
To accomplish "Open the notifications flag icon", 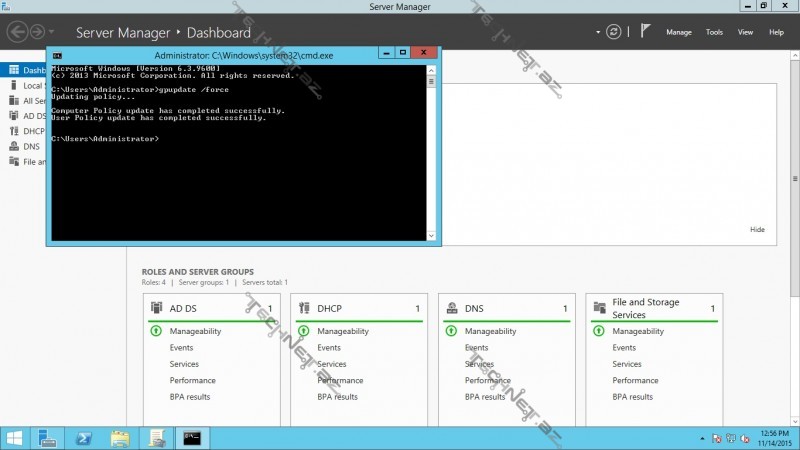I will click(x=646, y=31).
